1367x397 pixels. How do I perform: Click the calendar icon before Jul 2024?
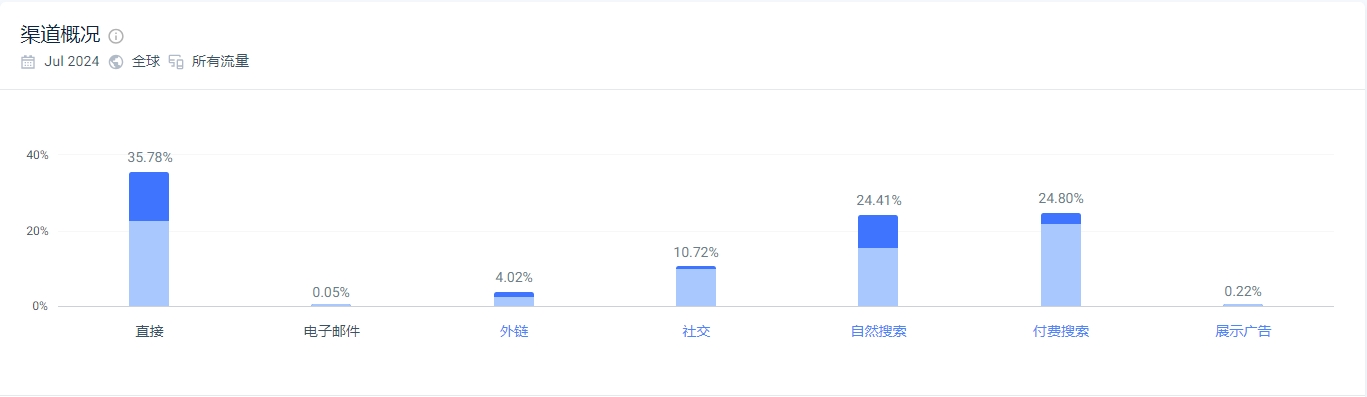click(28, 62)
